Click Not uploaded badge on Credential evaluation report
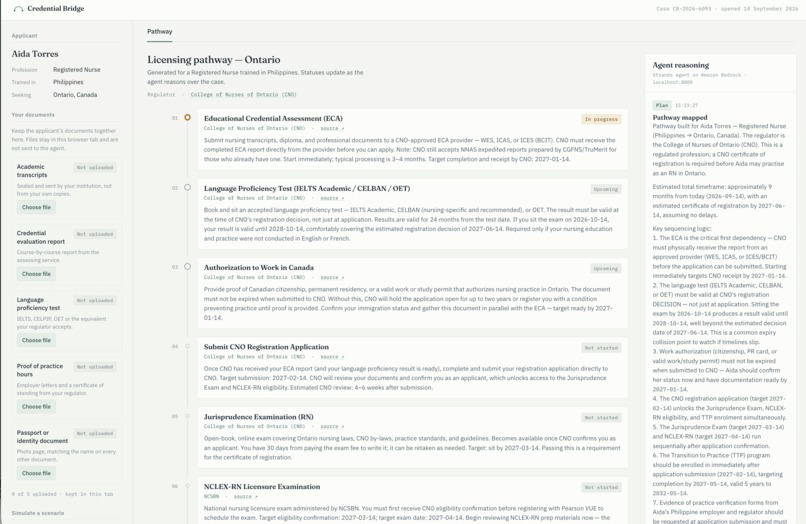 click(95, 234)
